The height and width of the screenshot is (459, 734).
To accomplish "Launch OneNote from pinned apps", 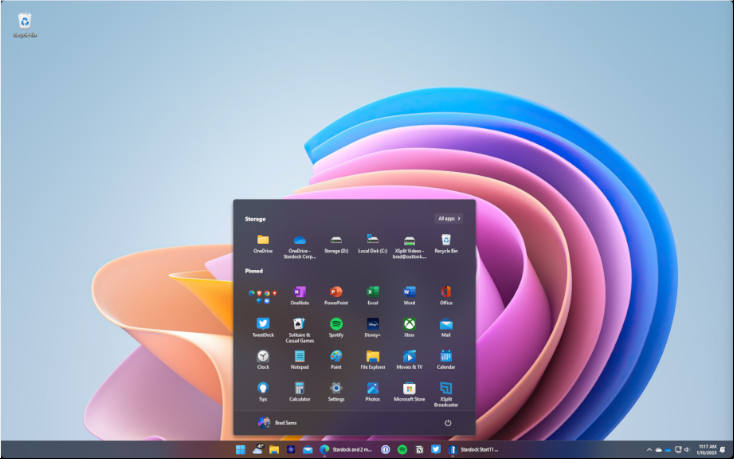I will [300, 296].
